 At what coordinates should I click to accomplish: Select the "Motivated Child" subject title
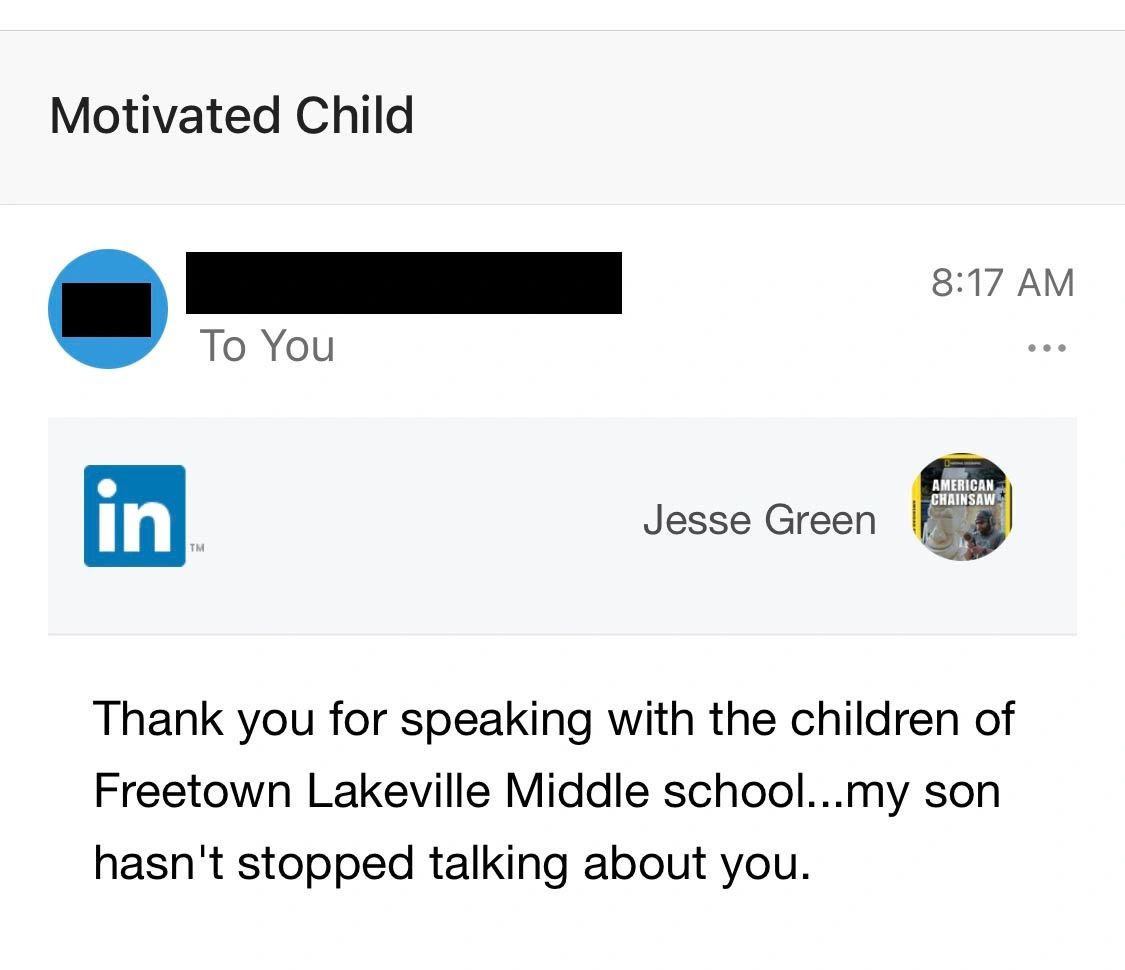[231, 115]
